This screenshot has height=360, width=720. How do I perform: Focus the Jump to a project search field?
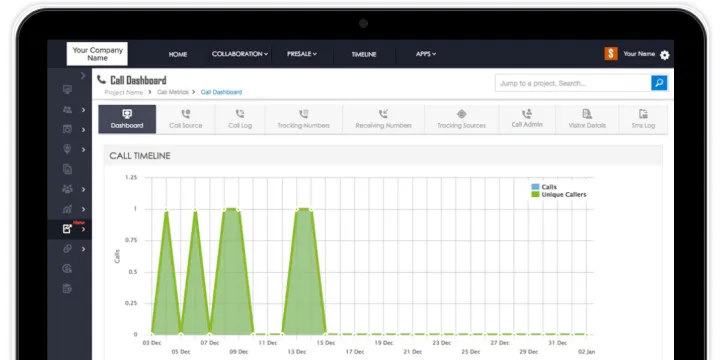573,83
